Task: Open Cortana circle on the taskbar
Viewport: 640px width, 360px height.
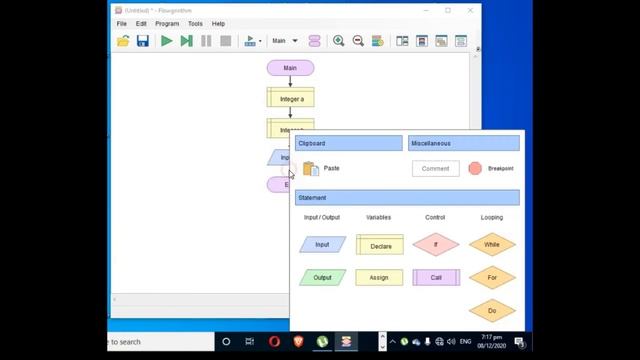Action: point(226,342)
